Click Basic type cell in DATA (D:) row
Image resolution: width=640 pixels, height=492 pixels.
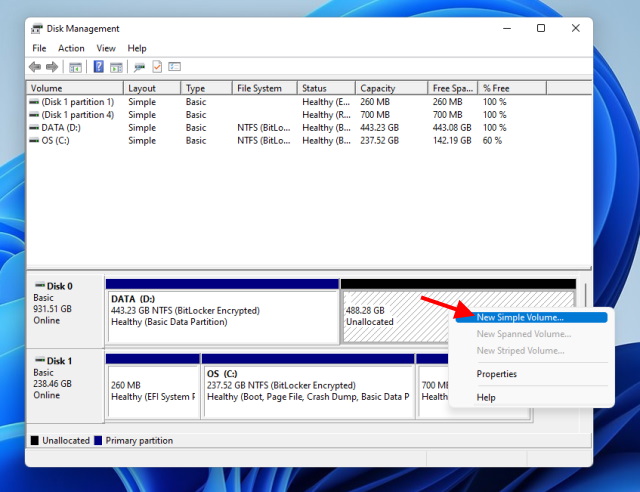tap(196, 128)
